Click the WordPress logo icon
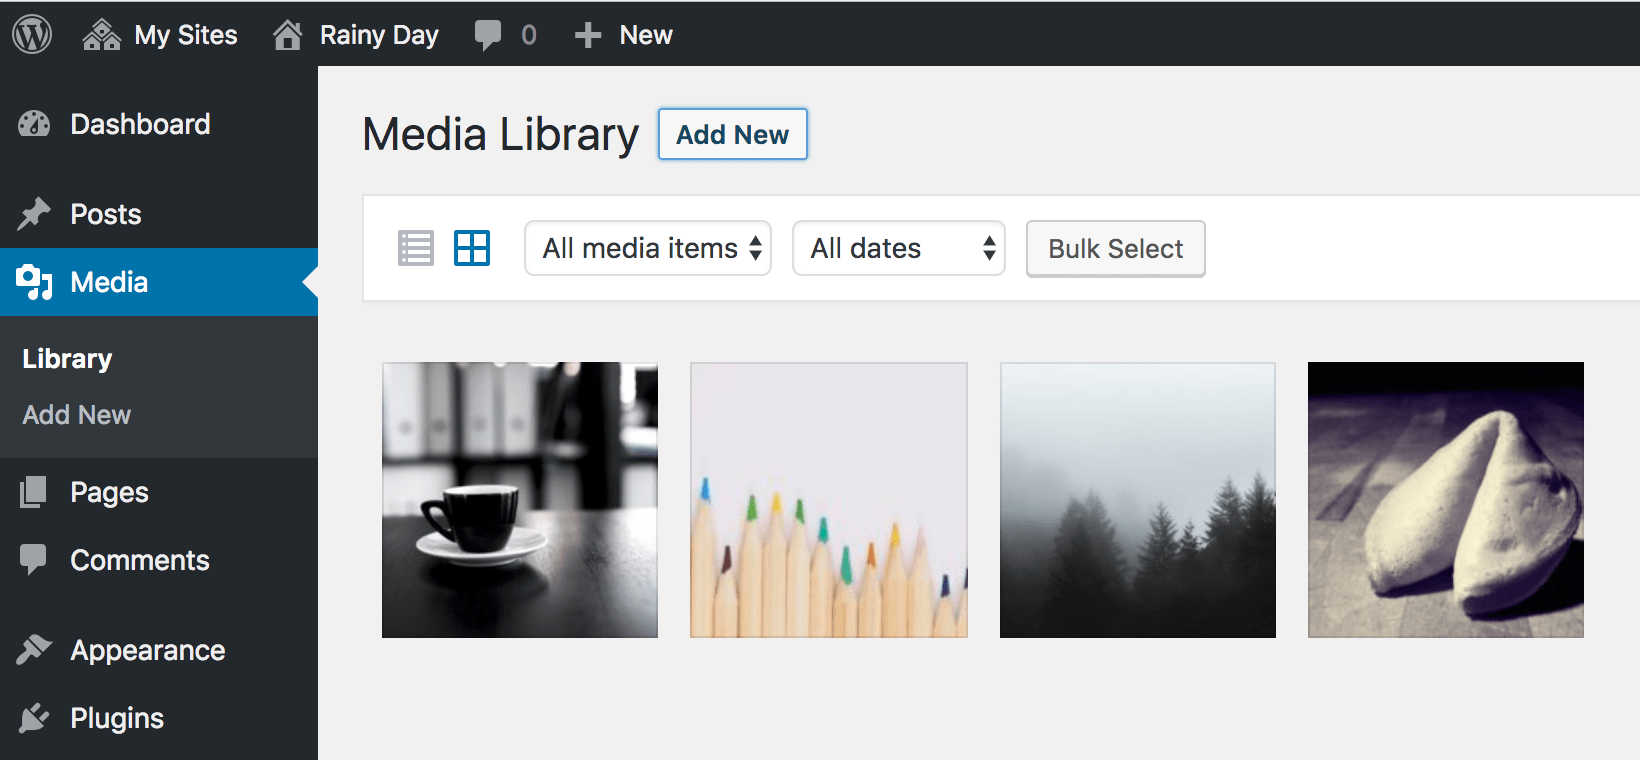 [x=32, y=35]
